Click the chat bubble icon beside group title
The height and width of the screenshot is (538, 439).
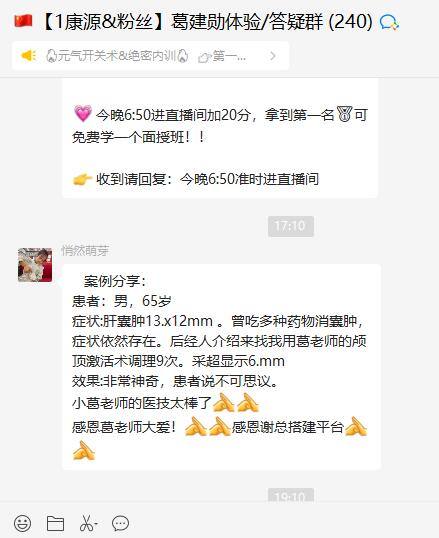click(389, 23)
